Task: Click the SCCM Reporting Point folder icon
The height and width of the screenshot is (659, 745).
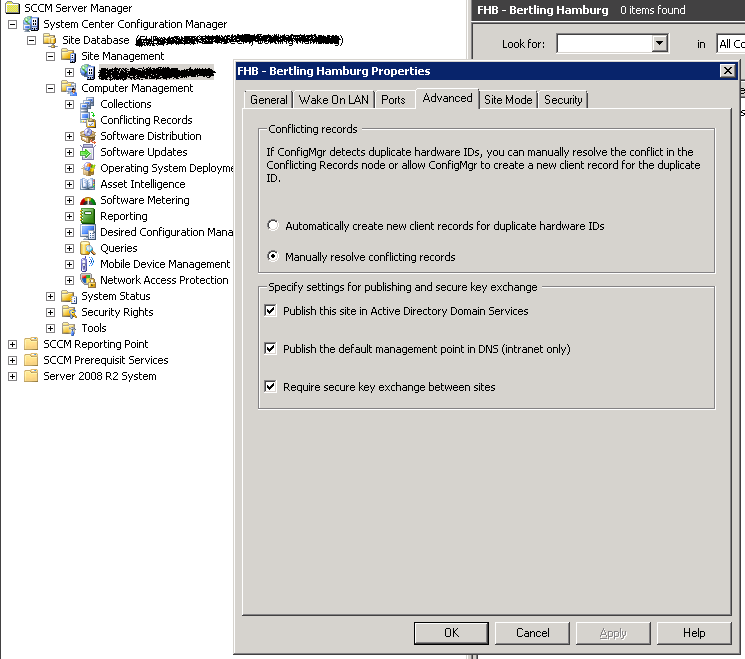Action: point(31,344)
